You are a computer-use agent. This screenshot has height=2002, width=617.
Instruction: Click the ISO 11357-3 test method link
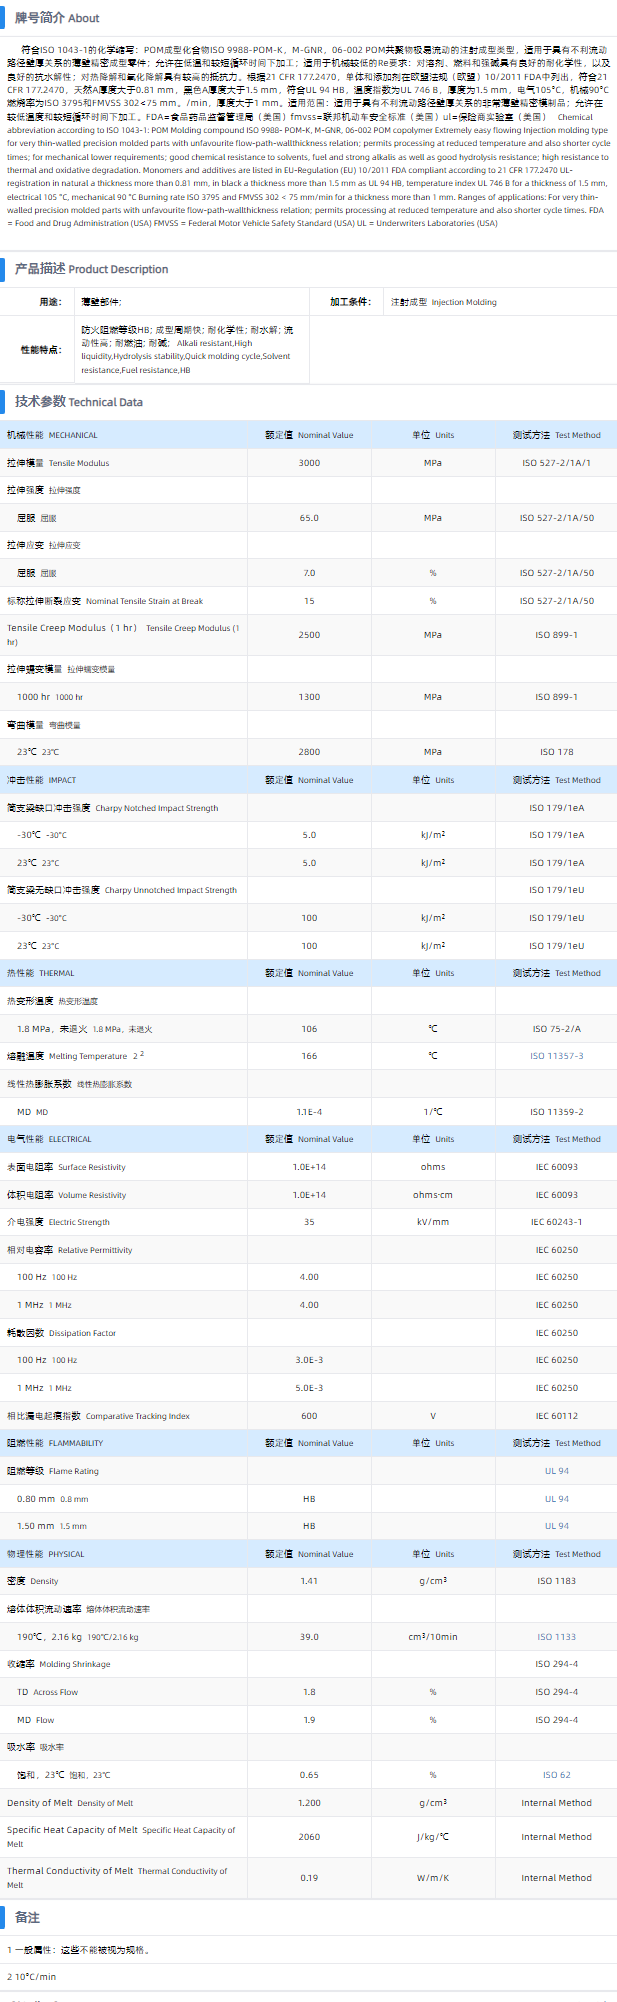click(556, 1056)
